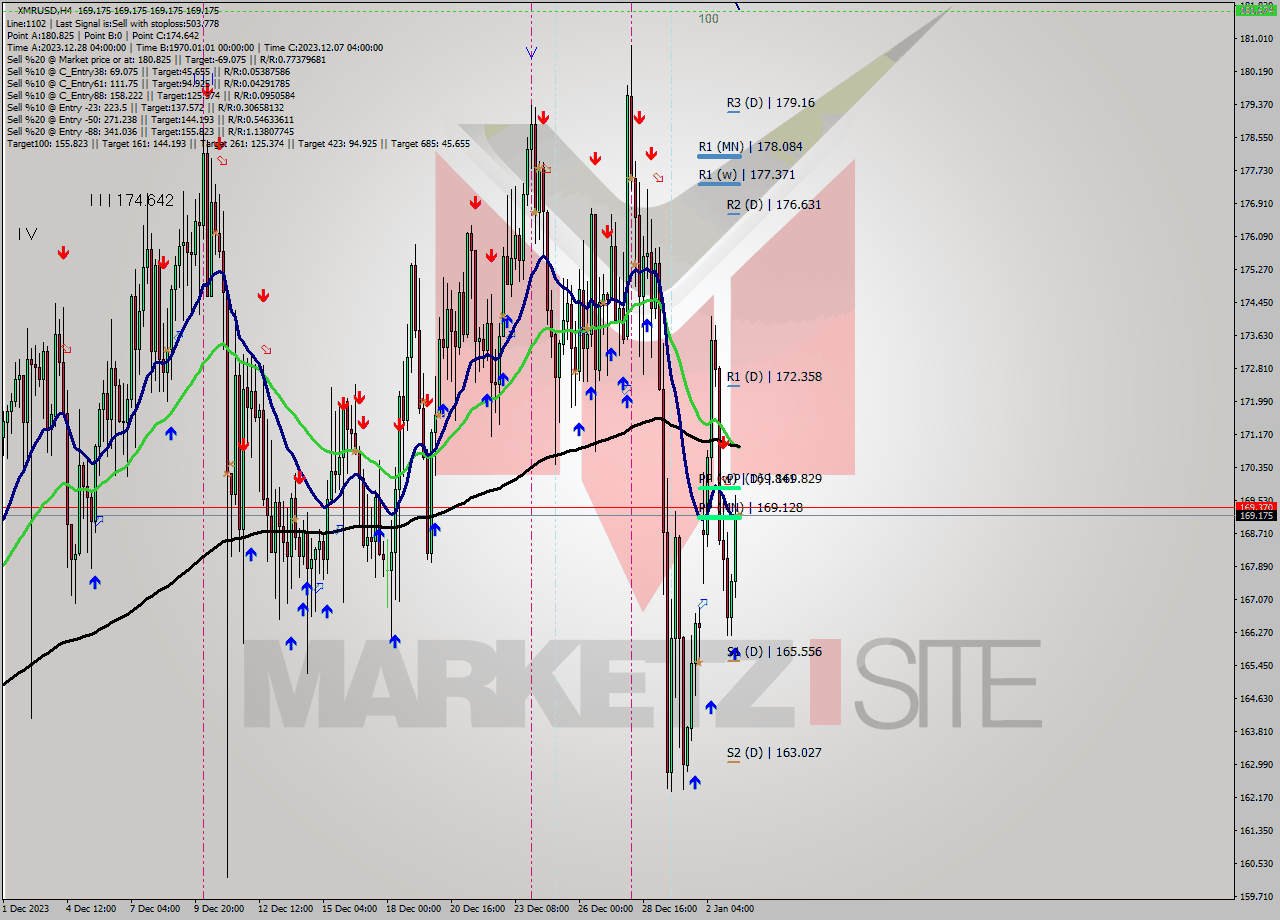Screen dimensions: 1280x920
Task: Click the '9 Dec 20:00' time label
Action: [x=221, y=909]
